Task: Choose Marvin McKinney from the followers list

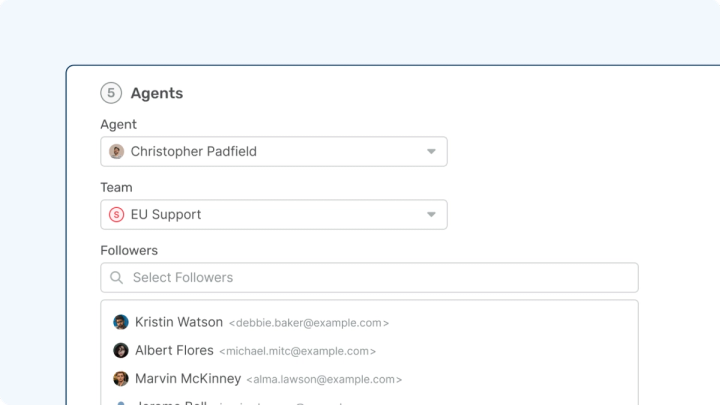Action: click(188, 379)
